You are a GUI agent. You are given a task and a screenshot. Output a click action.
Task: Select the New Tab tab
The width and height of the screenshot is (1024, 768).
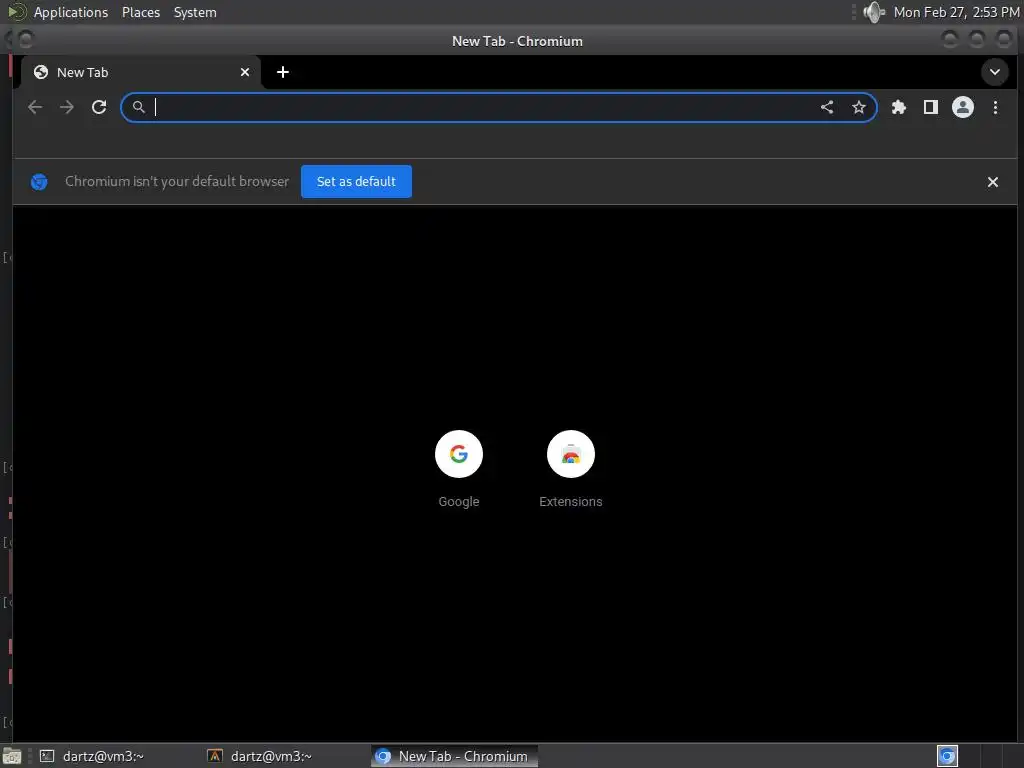pos(140,72)
